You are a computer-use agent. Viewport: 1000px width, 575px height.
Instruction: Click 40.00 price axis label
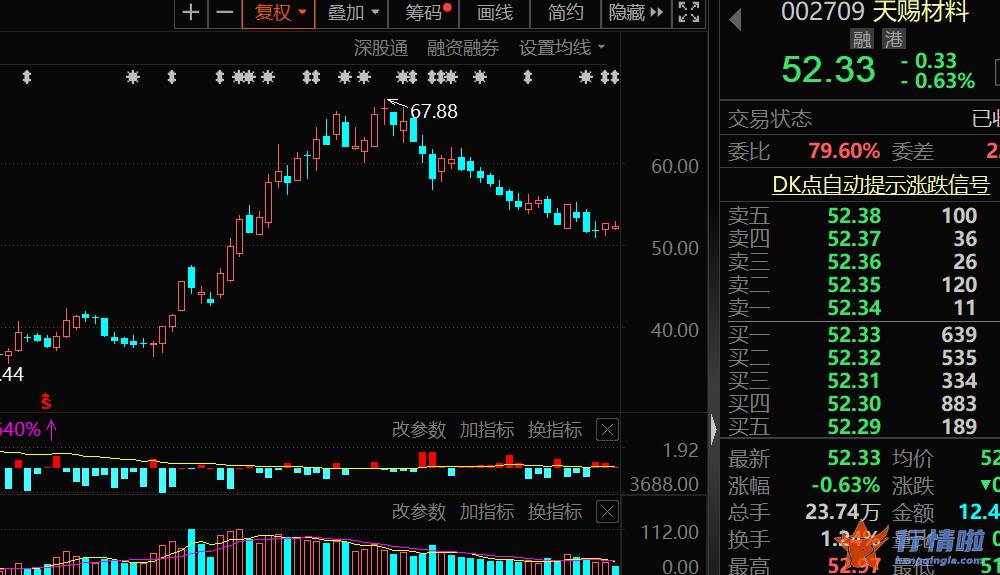click(674, 330)
